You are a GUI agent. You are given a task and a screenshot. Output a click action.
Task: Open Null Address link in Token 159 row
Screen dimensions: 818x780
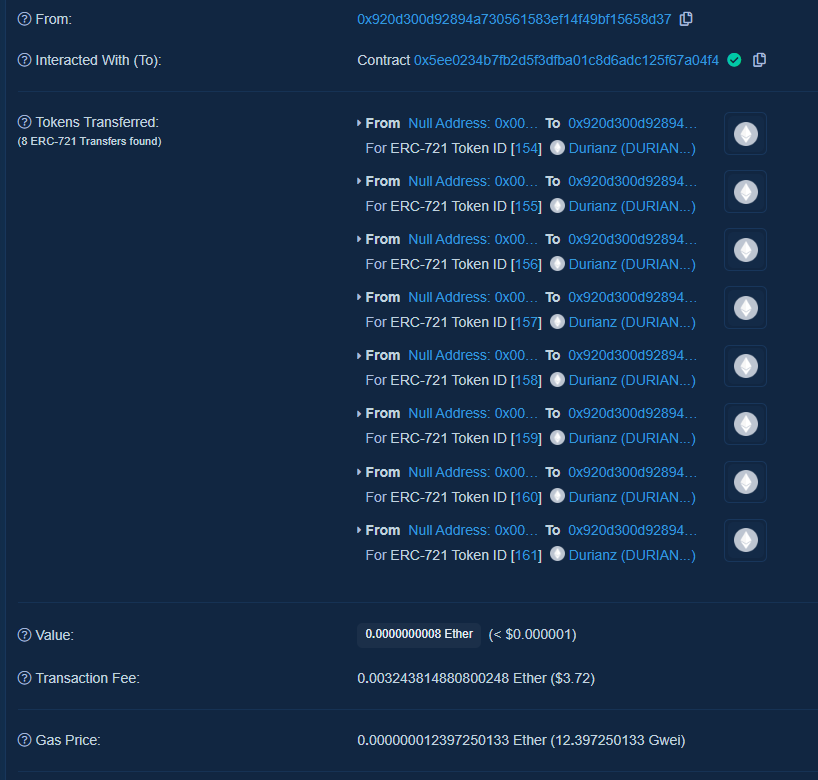[473, 413]
